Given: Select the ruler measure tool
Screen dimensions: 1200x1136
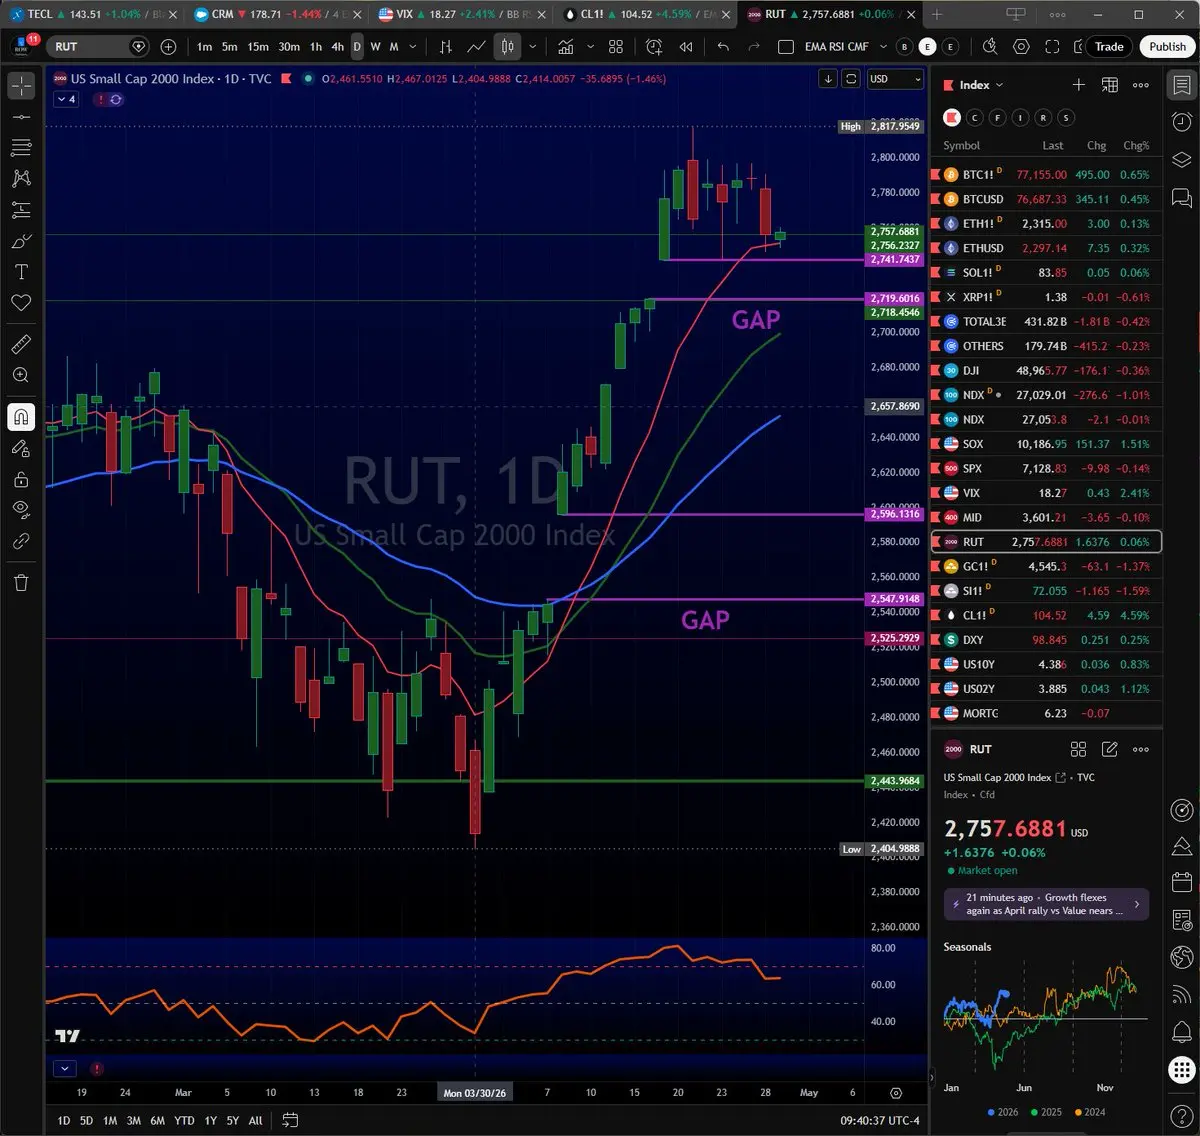Looking at the screenshot, I should point(21,344).
